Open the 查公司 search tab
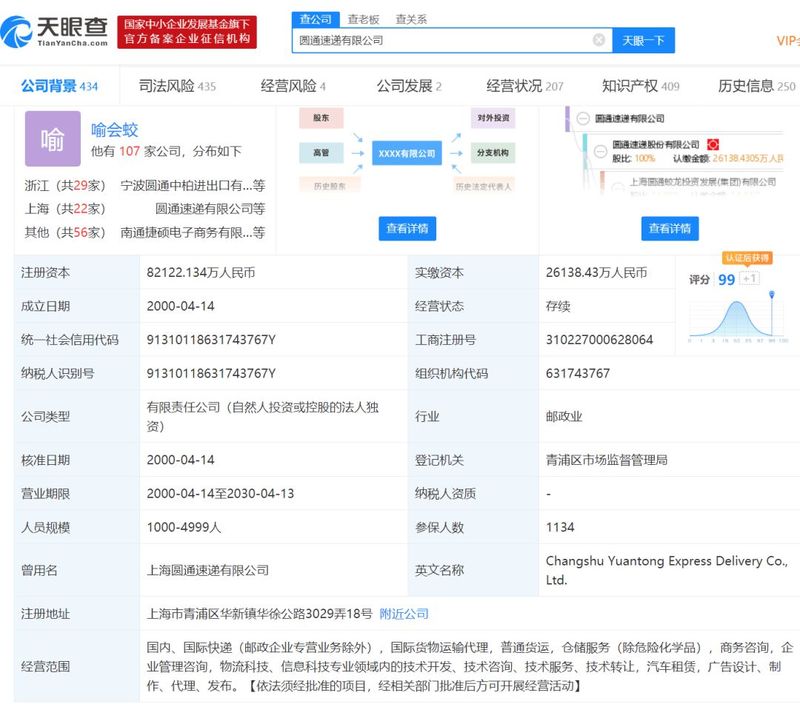This screenshot has width=800, height=704. [315, 19]
